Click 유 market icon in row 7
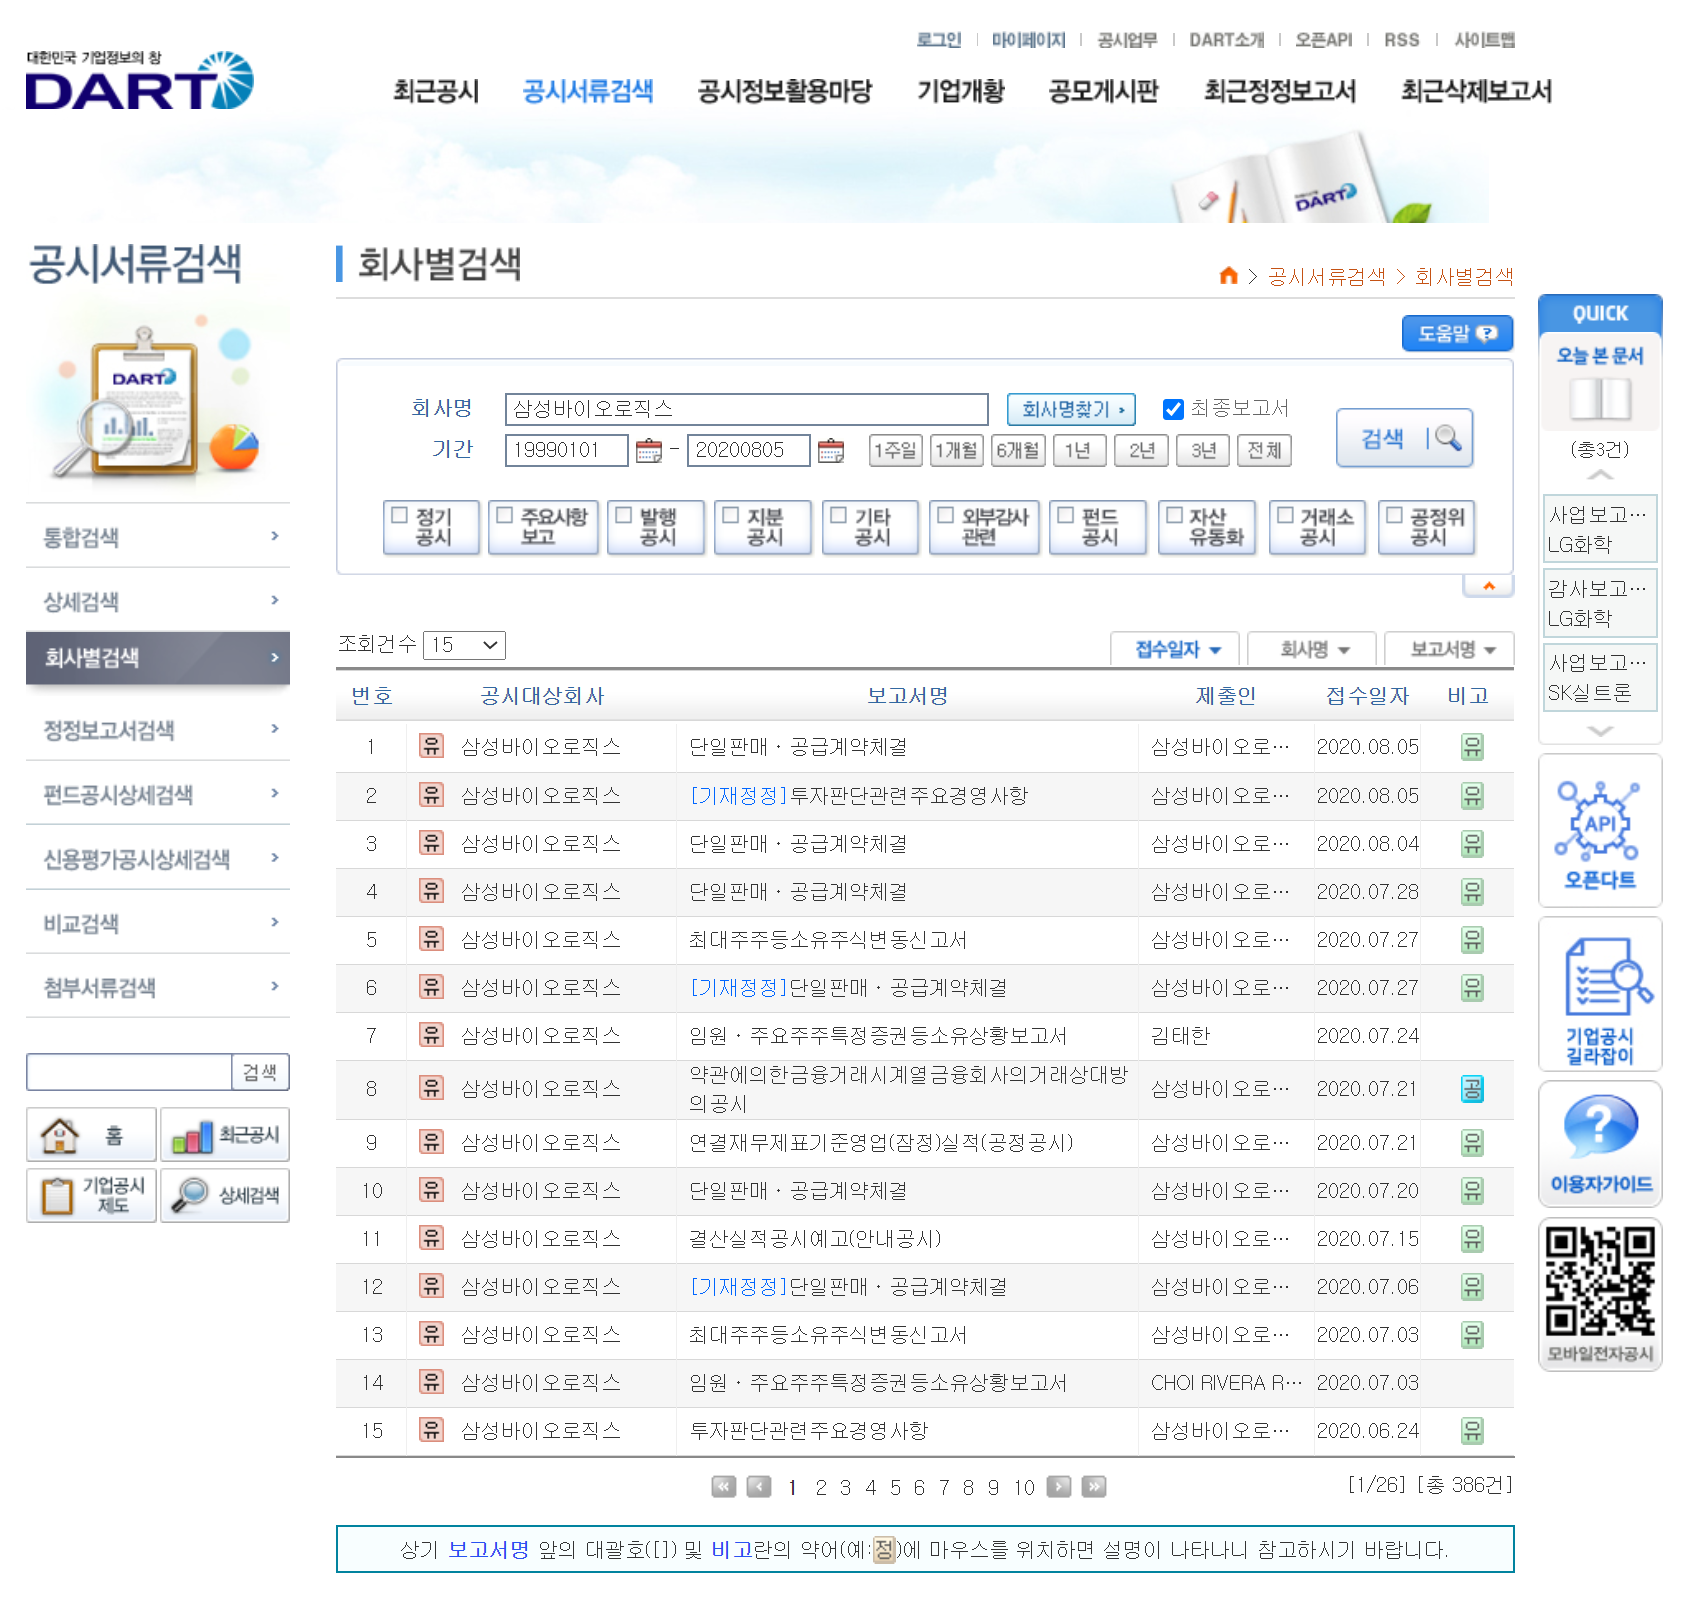 click(431, 1034)
